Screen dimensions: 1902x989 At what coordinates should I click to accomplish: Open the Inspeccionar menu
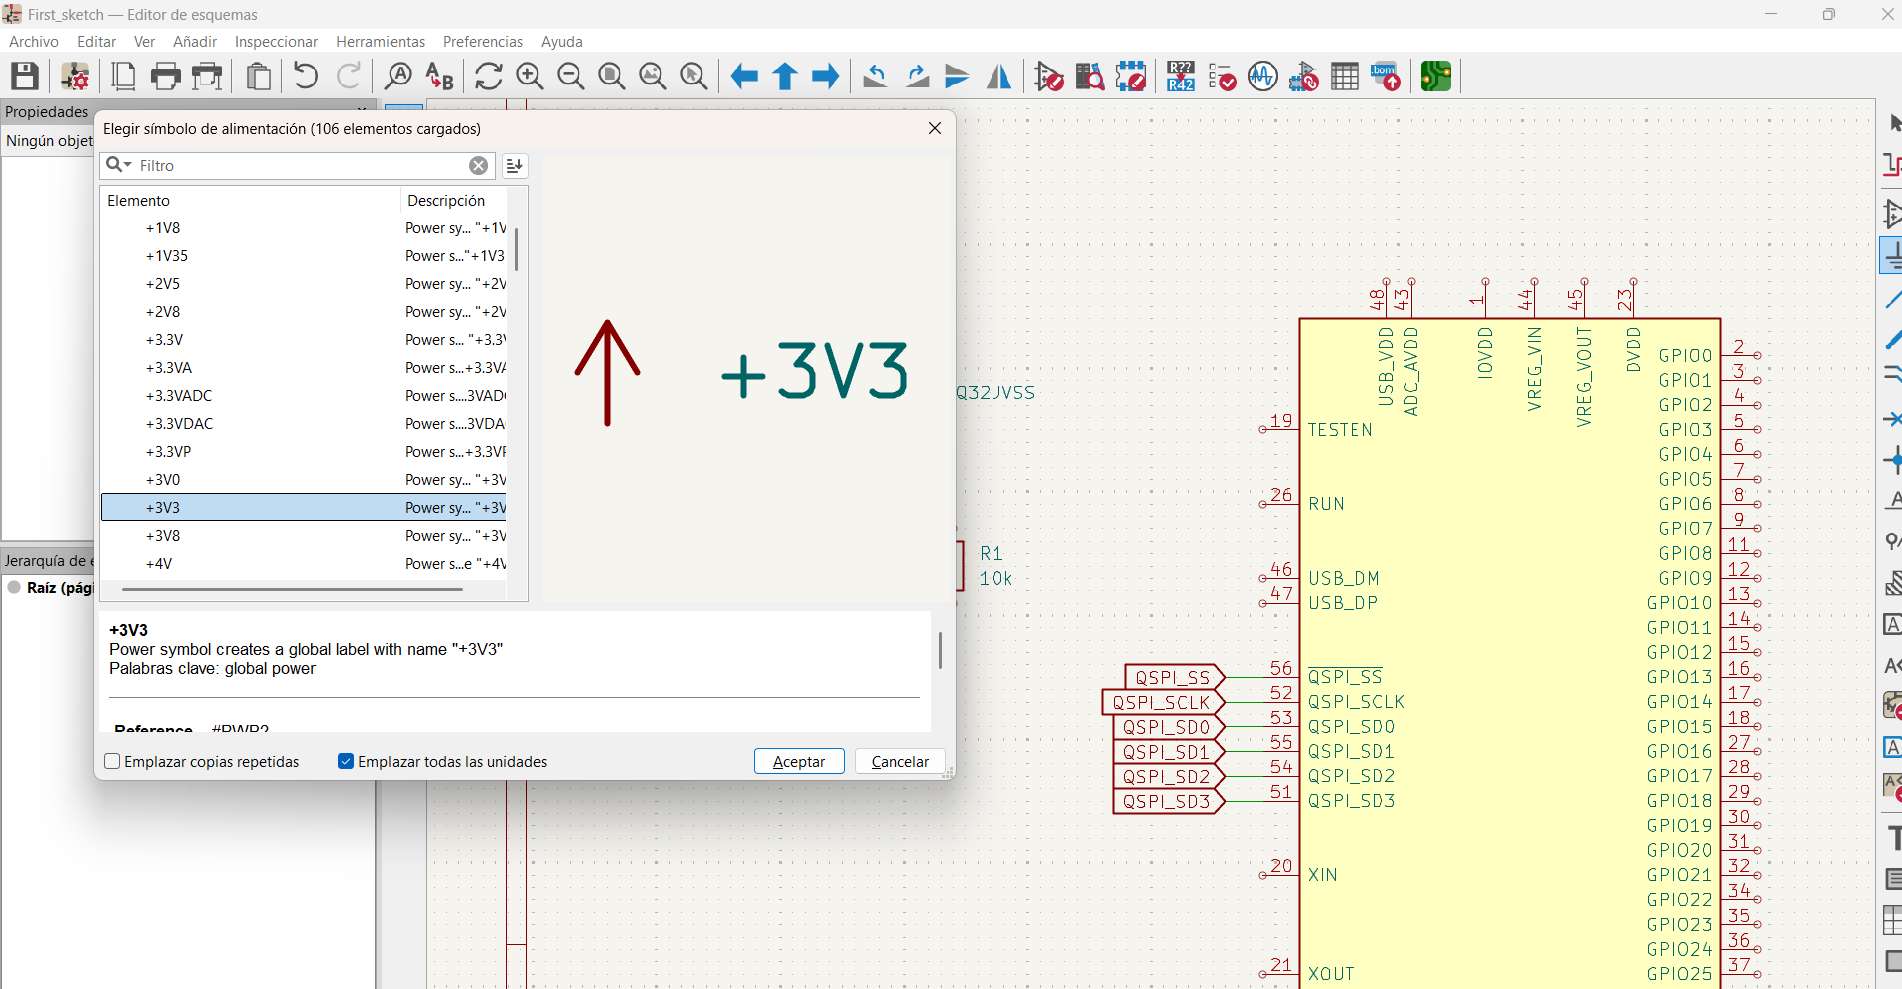pos(276,41)
